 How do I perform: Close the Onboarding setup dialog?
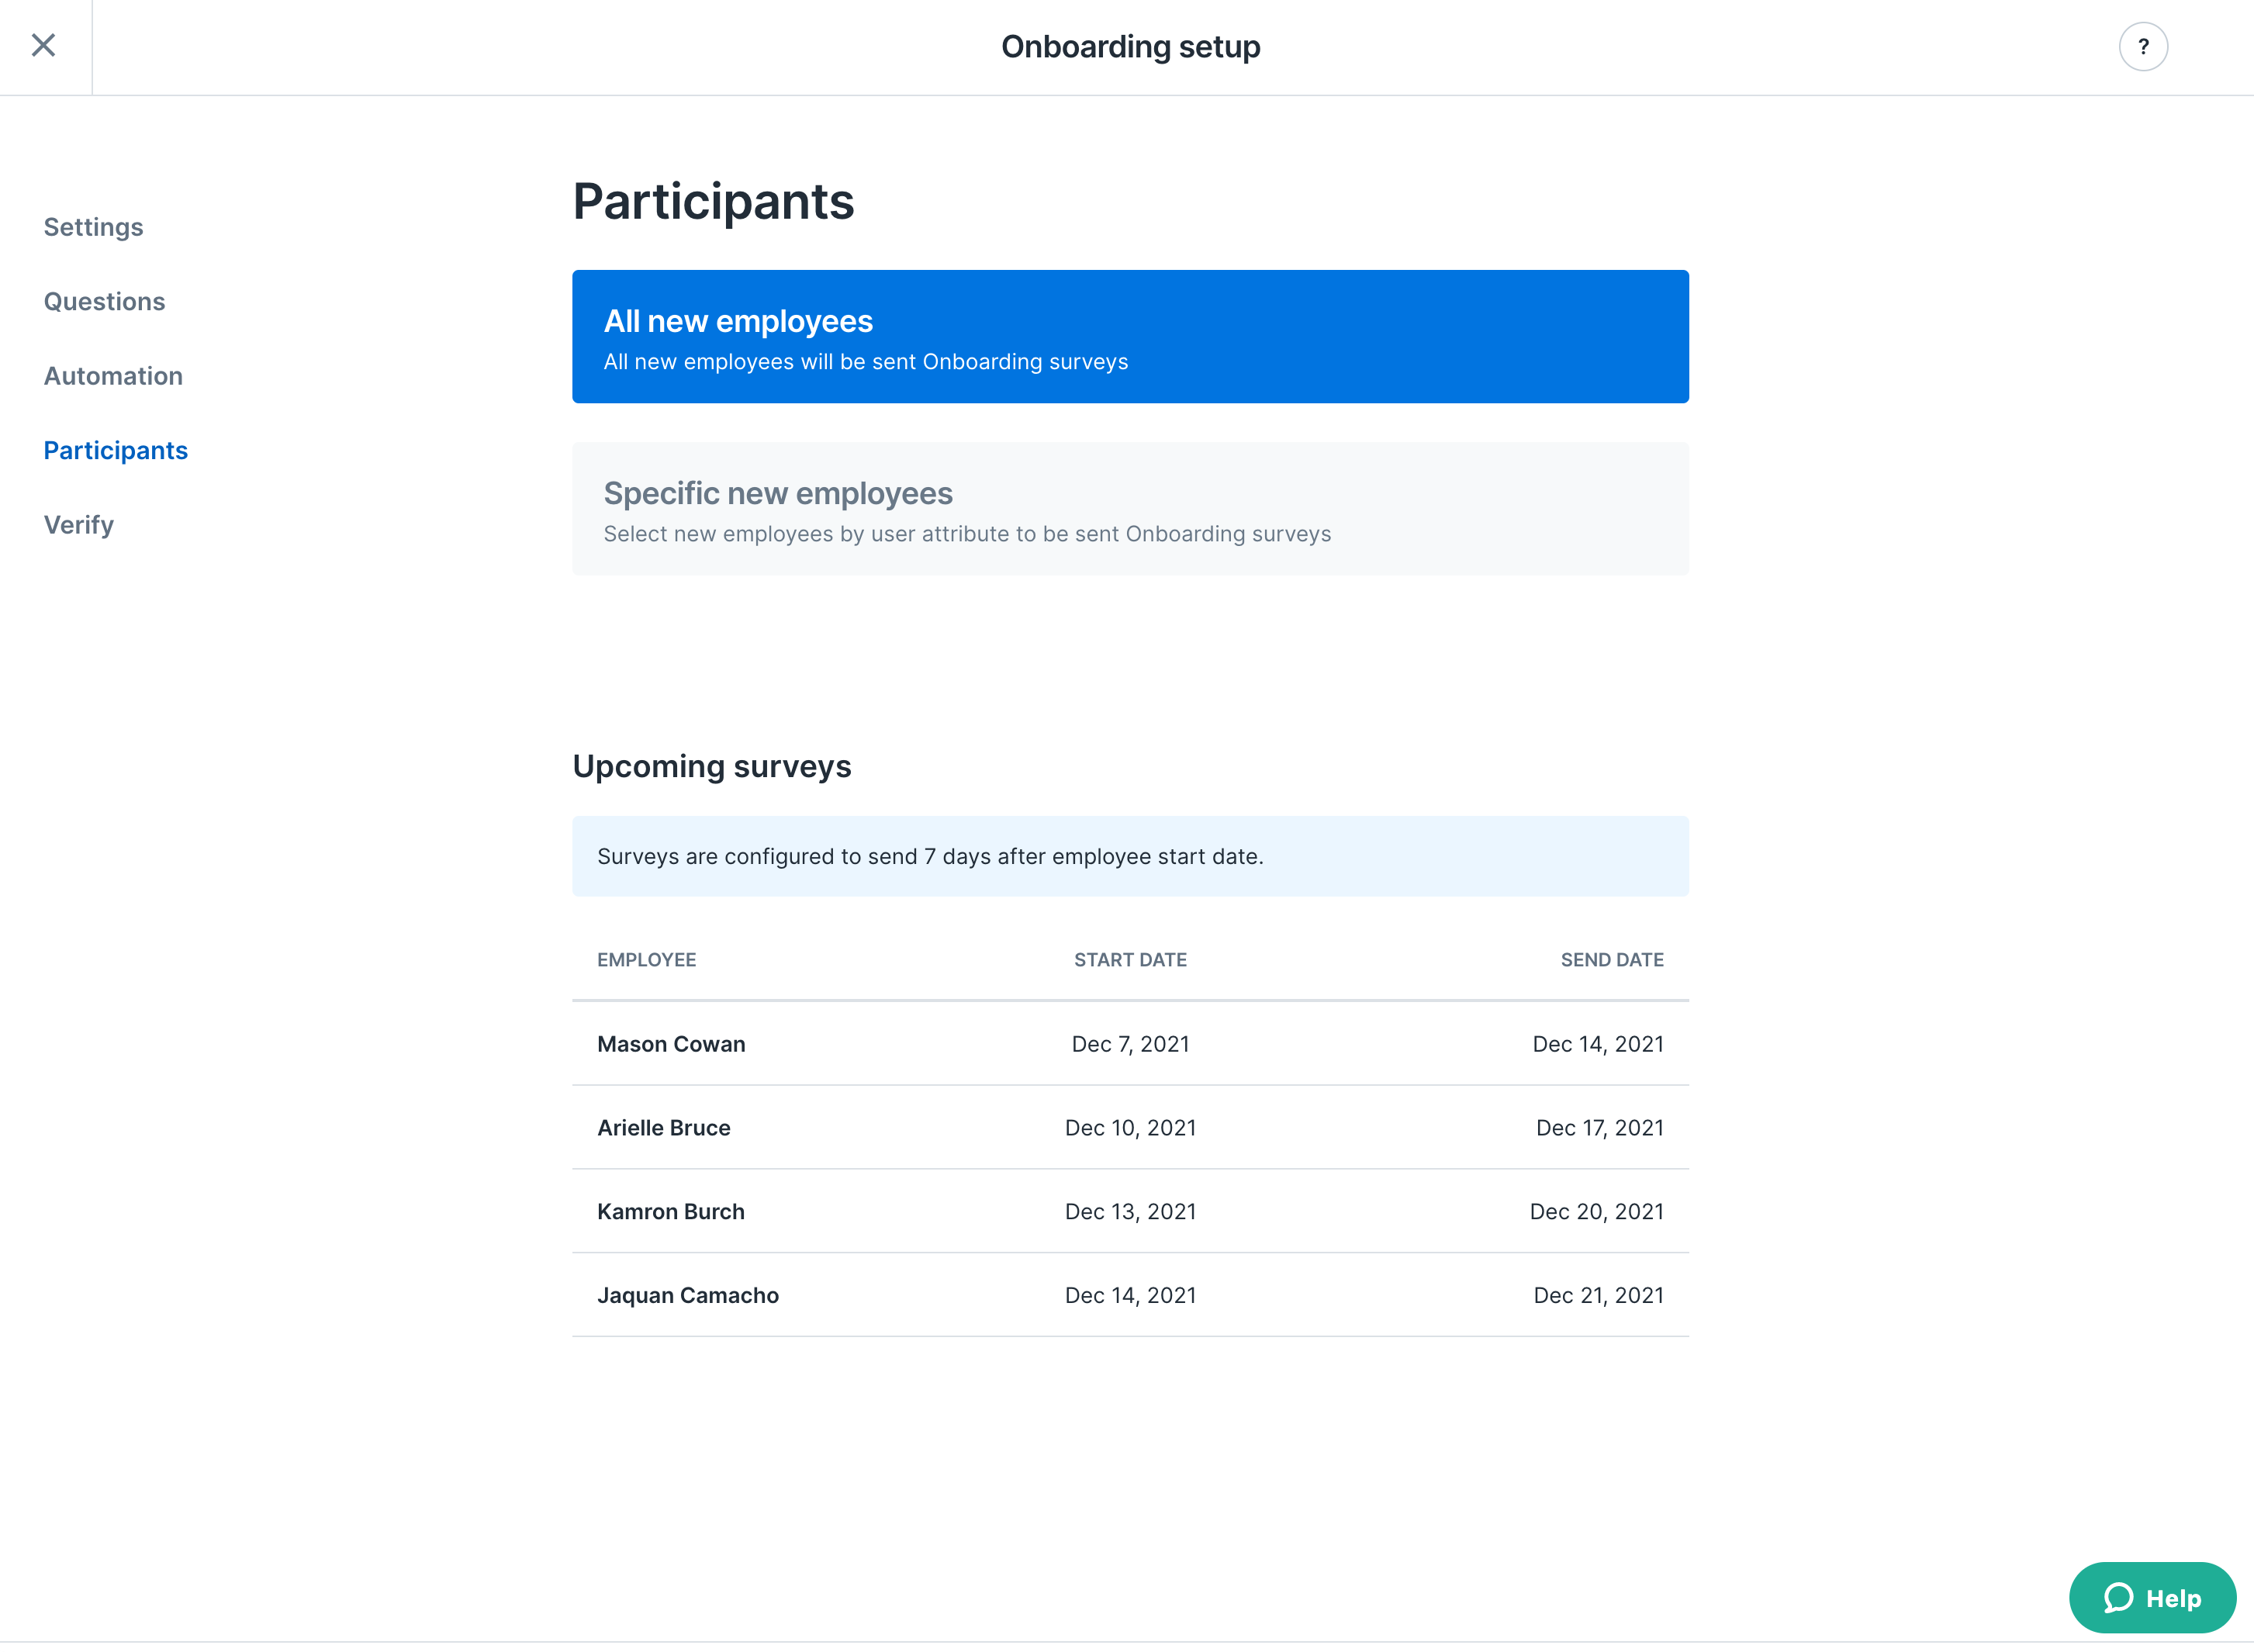pyautogui.click(x=43, y=45)
